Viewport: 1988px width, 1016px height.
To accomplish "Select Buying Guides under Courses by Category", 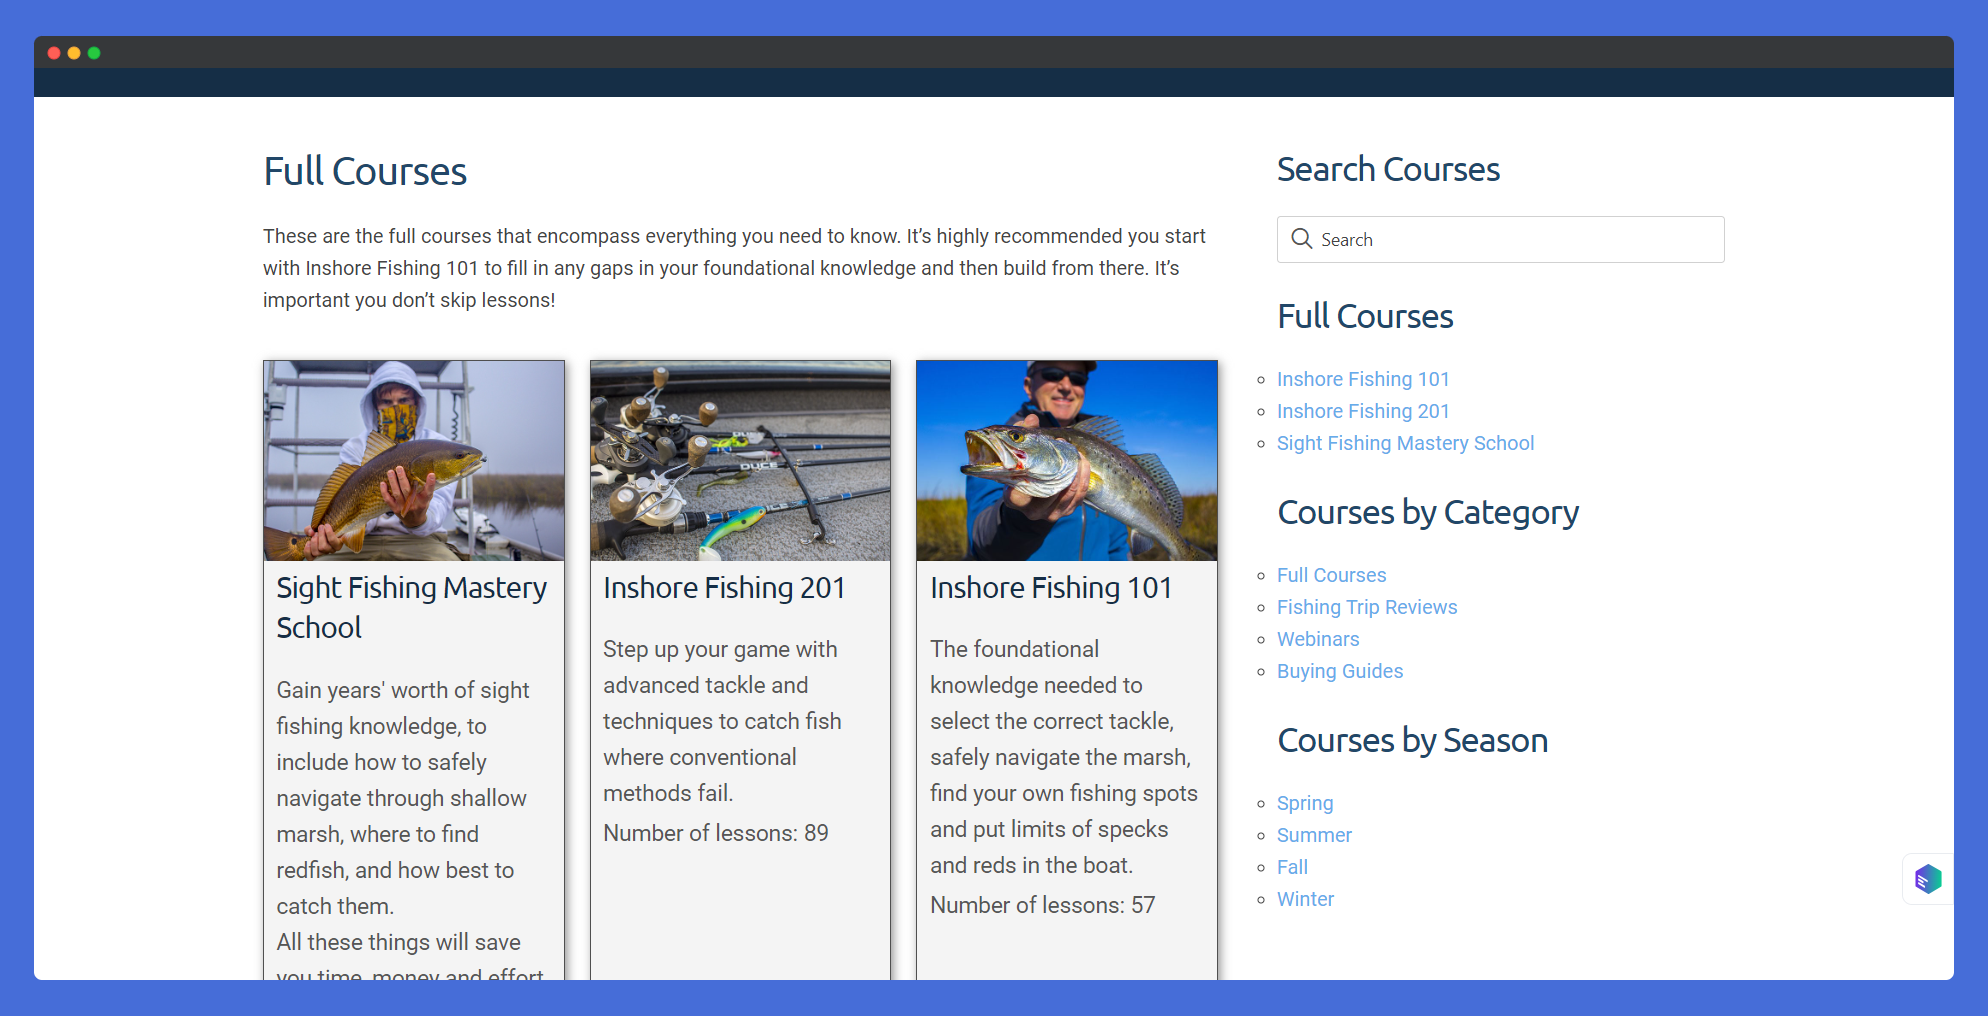I will click(1339, 671).
